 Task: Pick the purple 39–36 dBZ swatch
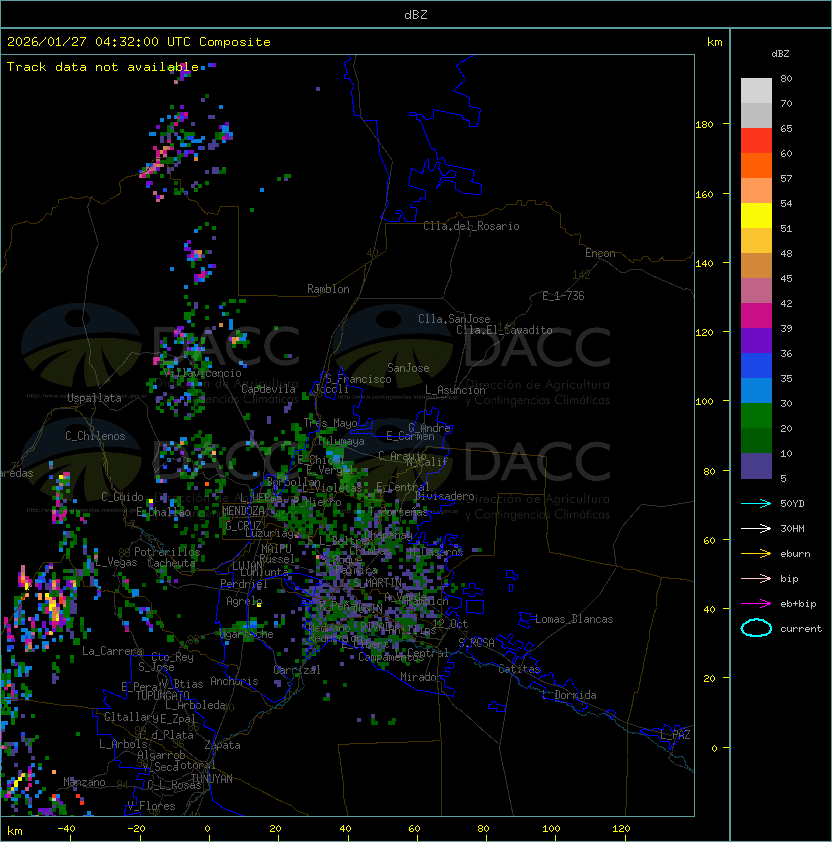pyautogui.click(x=756, y=340)
